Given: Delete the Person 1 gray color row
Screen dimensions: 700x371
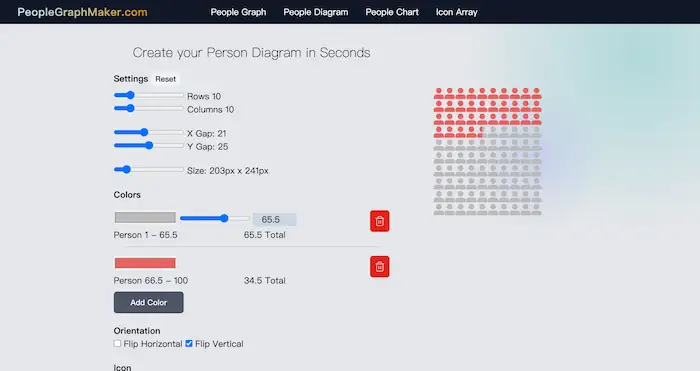Looking at the screenshot, I should (379, 221).
